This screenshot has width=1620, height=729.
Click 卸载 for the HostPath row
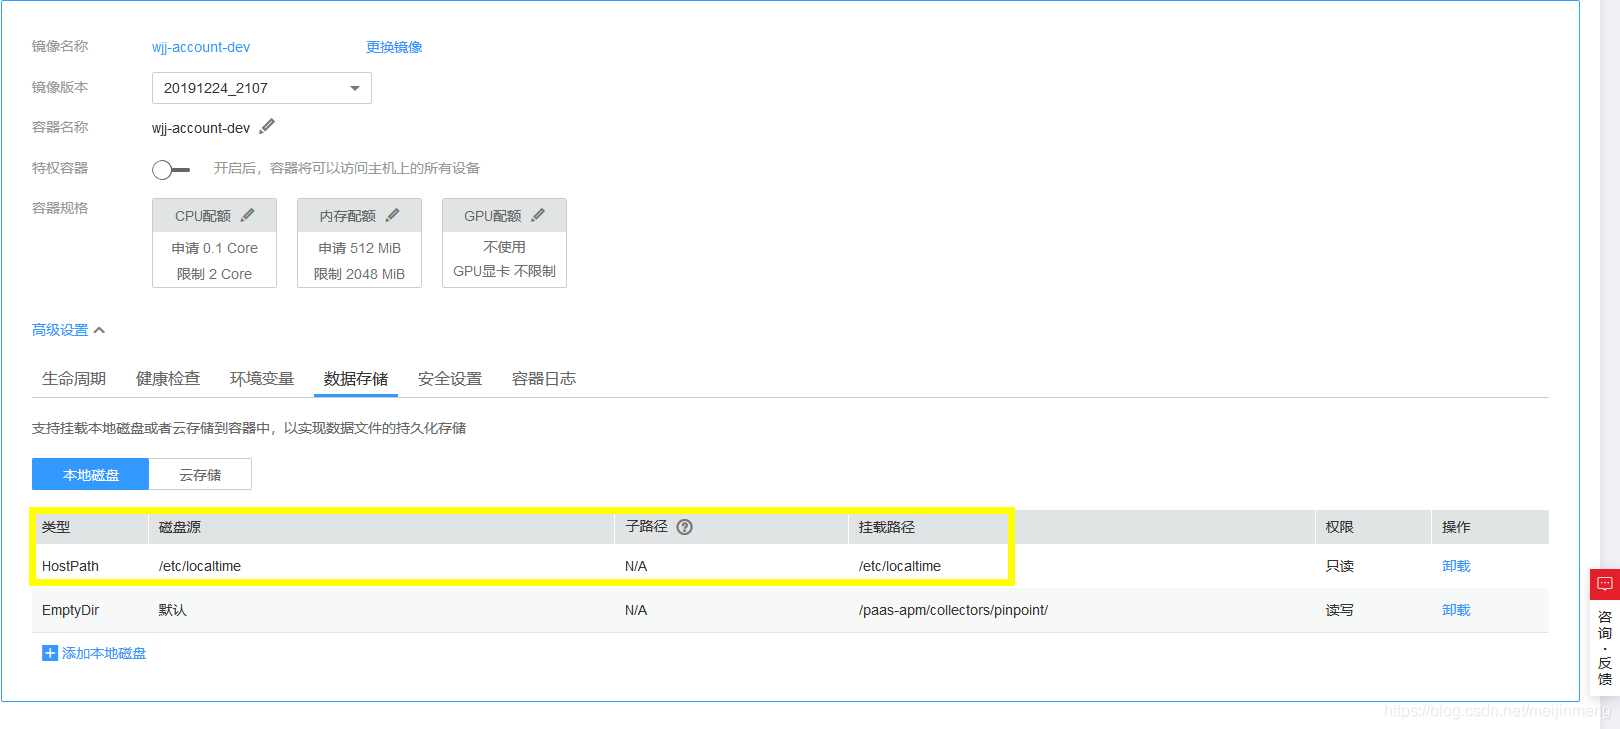[1456, 566]
